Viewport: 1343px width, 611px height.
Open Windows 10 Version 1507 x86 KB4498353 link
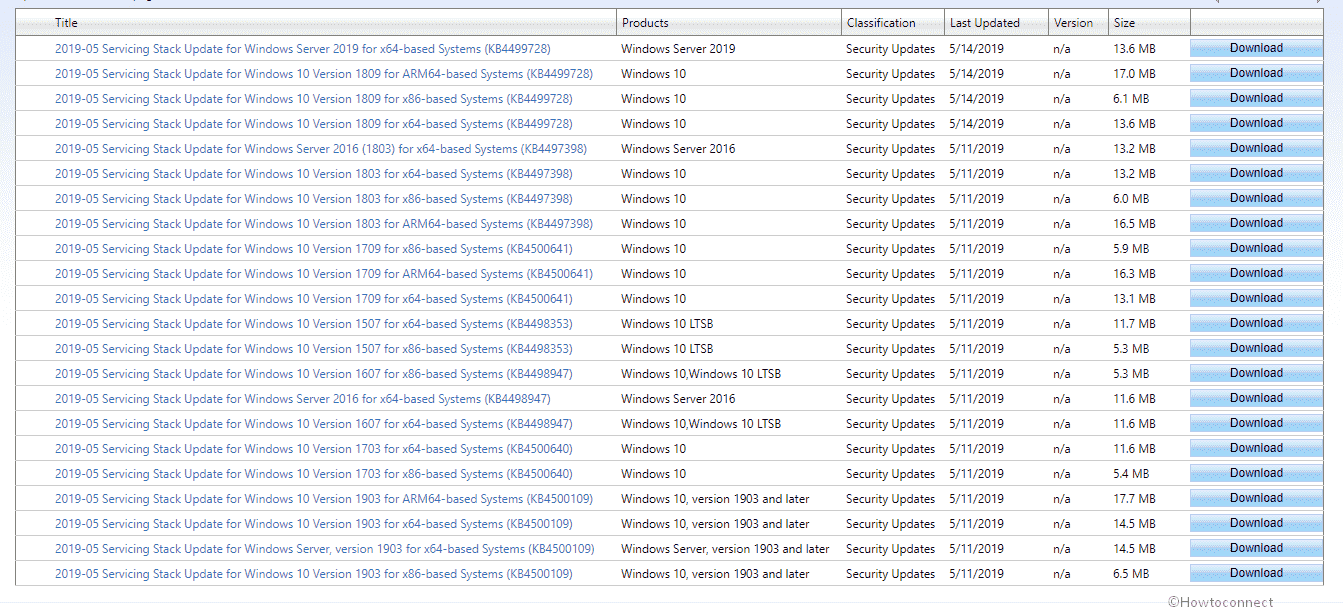point(314,349)
